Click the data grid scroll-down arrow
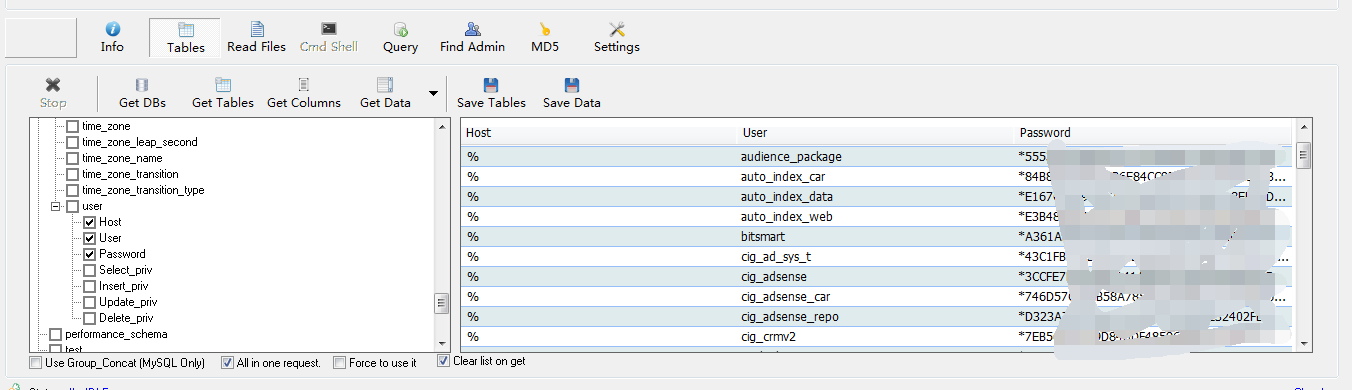The height and width of the screenshot is (390, 1352). pos(1303,343)
